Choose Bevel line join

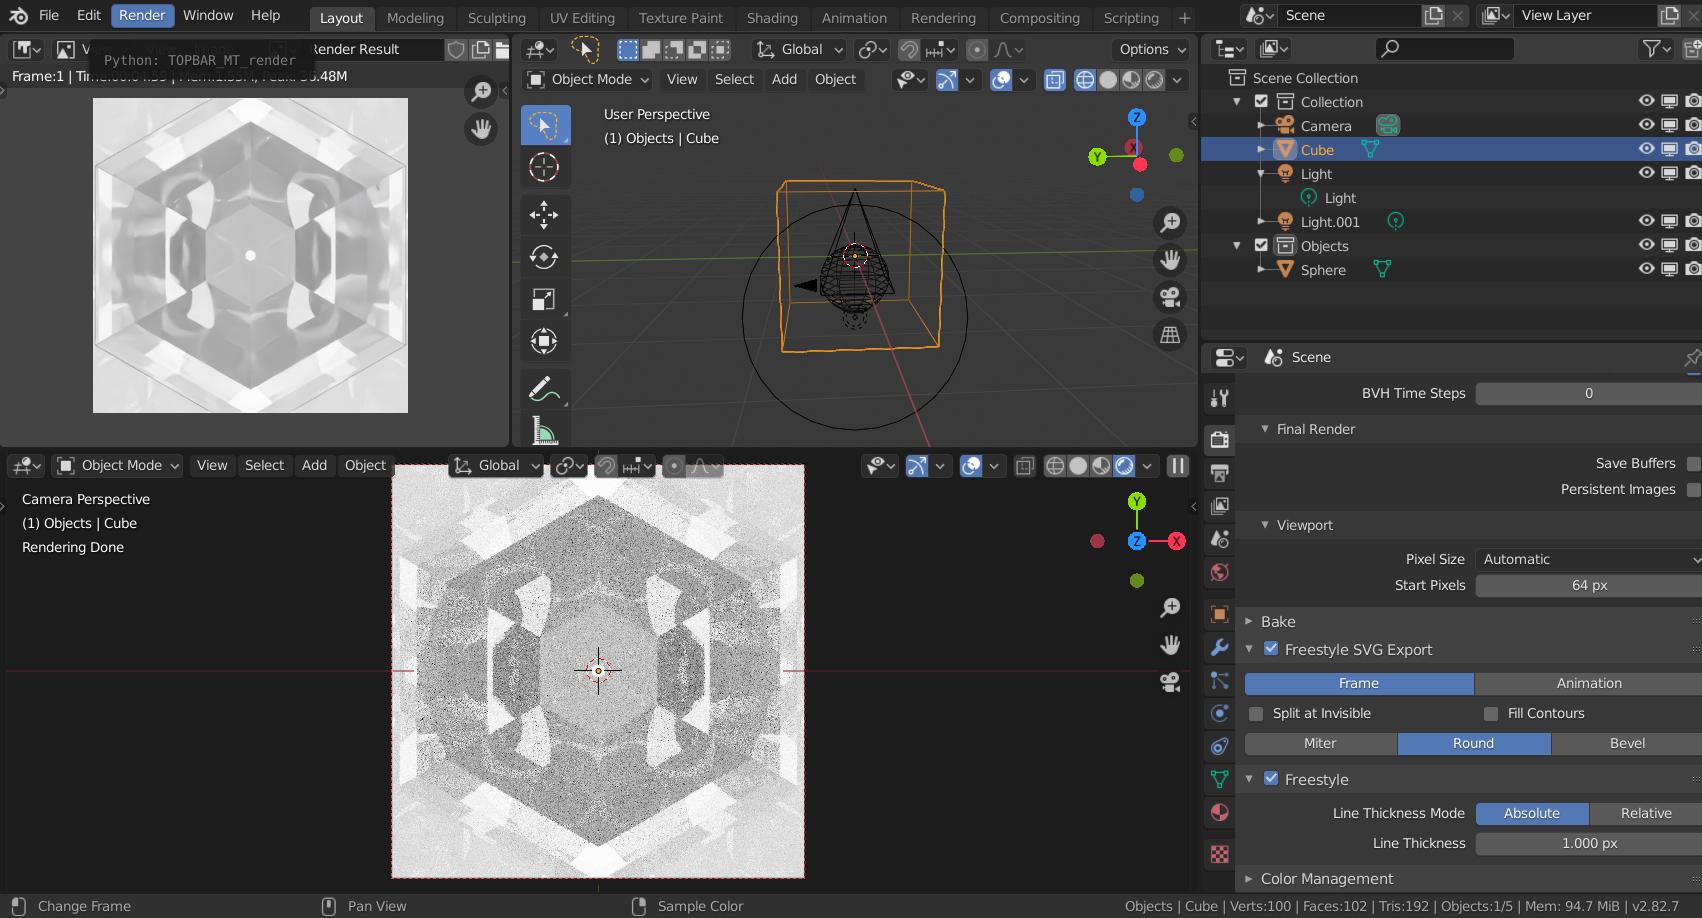coord(1627,743)
